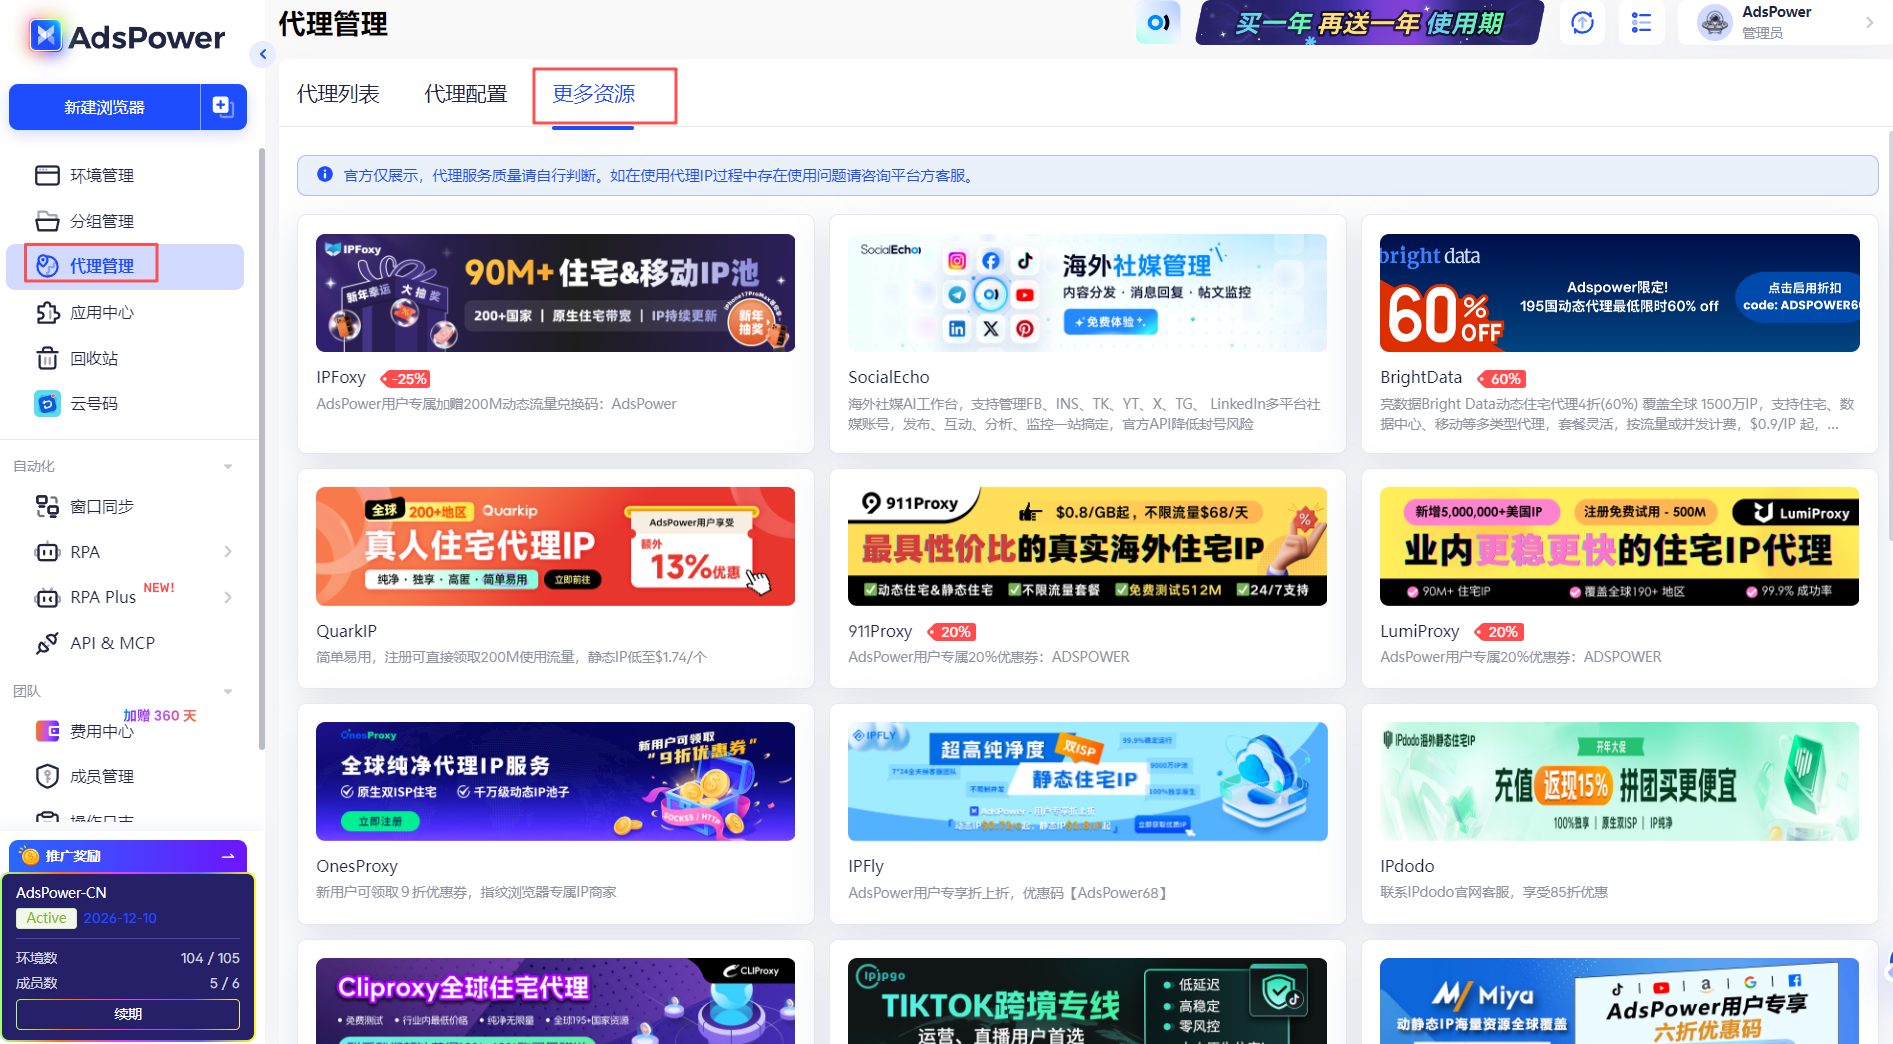Open the task list icon in the header
This screenshot has height=1044, width=1893.
[x=1641, y=22]
